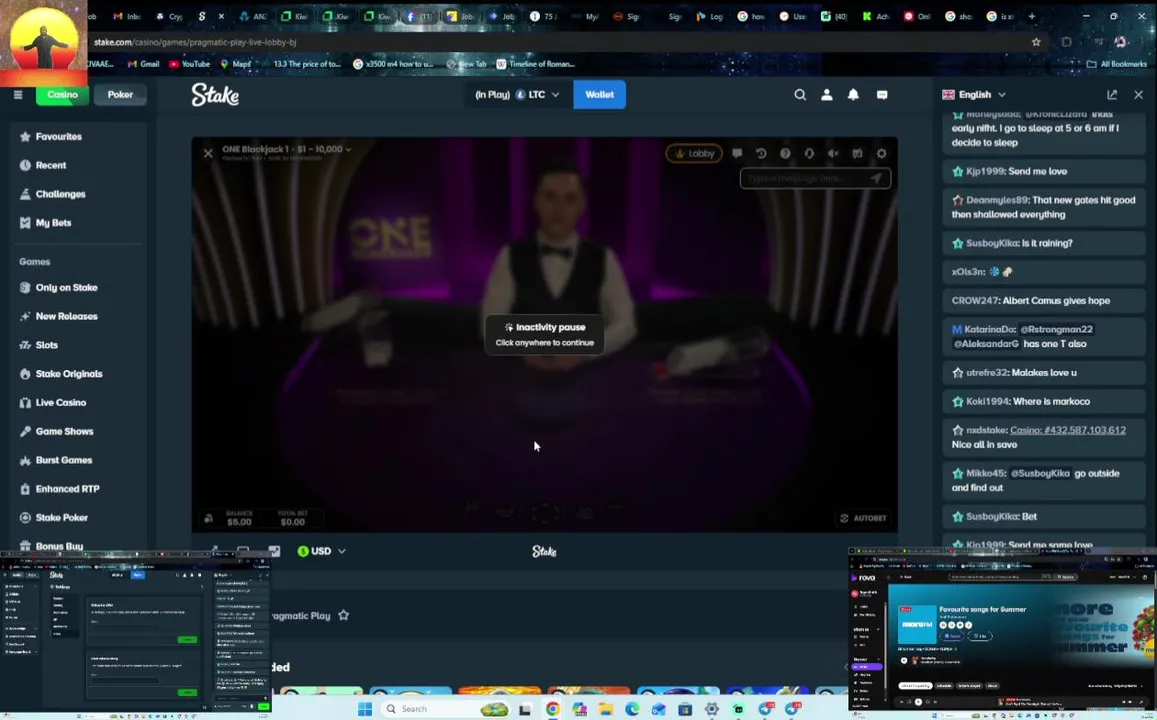Open the LTC balance dropdown

click(x=518, y=94)
